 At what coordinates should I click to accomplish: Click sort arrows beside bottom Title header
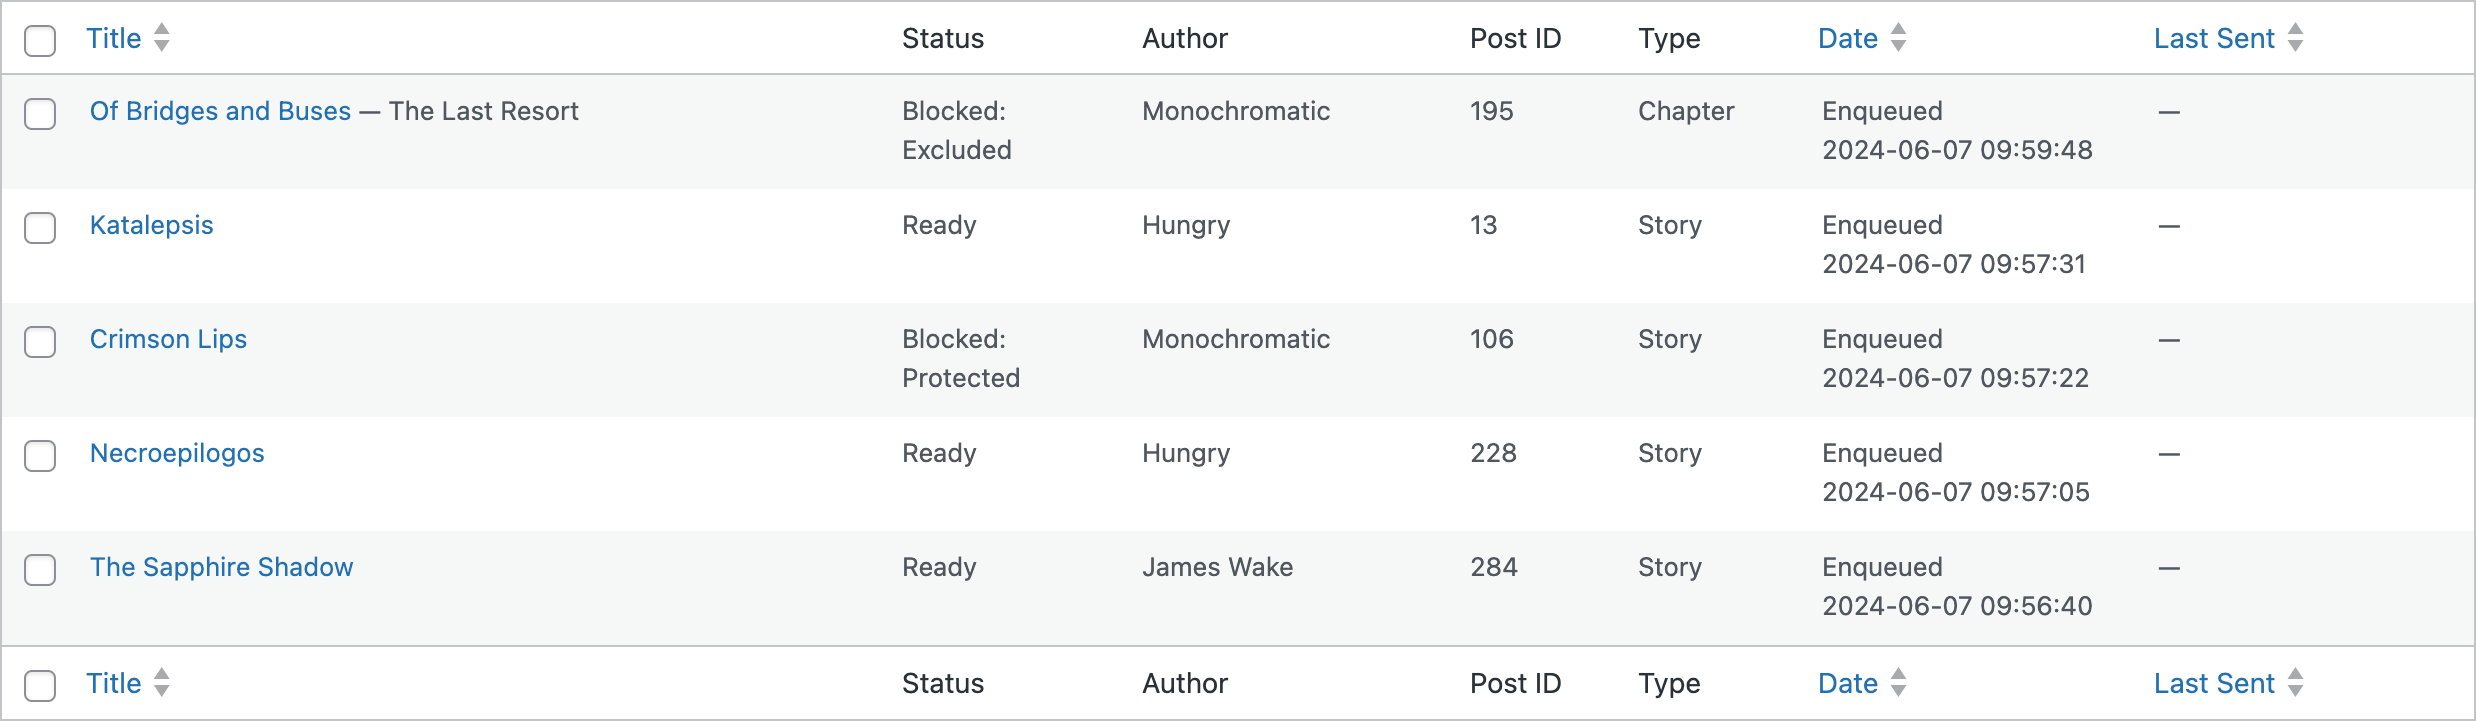pos(162,683)
